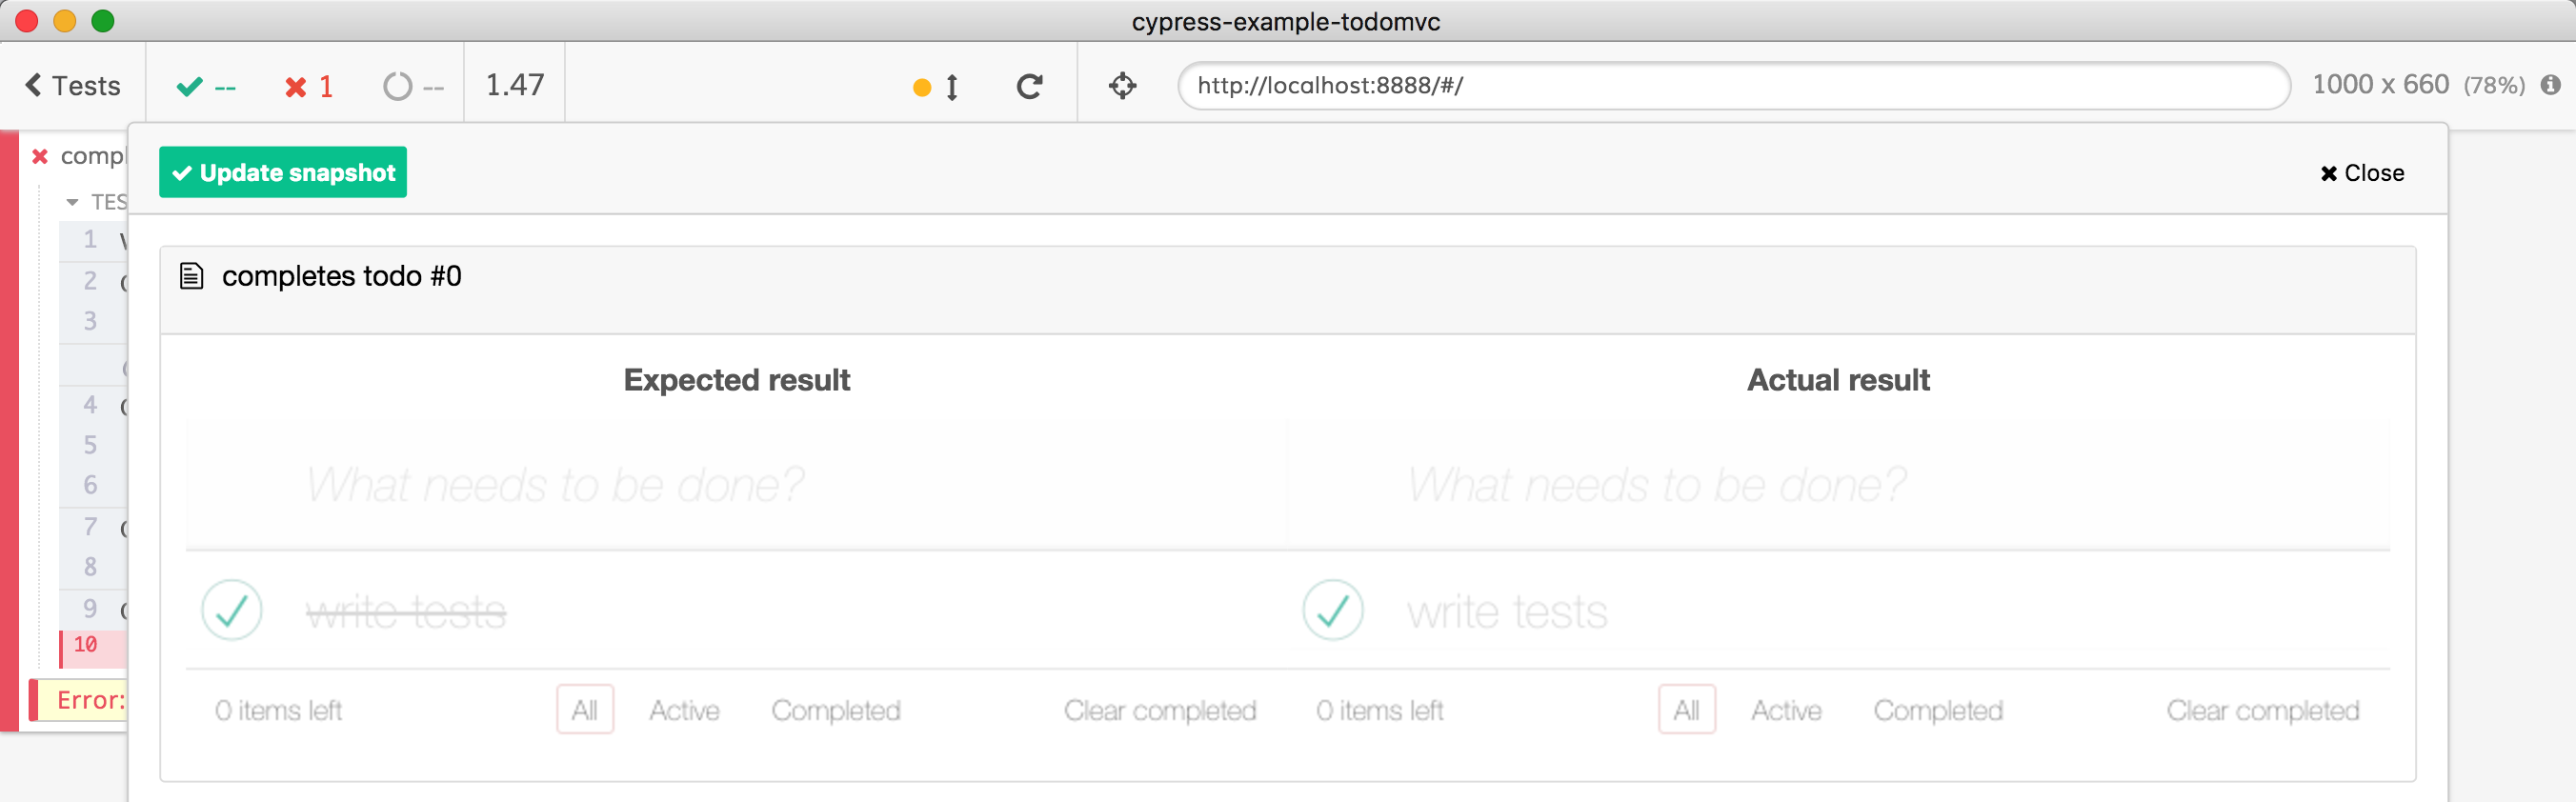
Task: Select Active filter in actual result
Action: (1786, 710)
